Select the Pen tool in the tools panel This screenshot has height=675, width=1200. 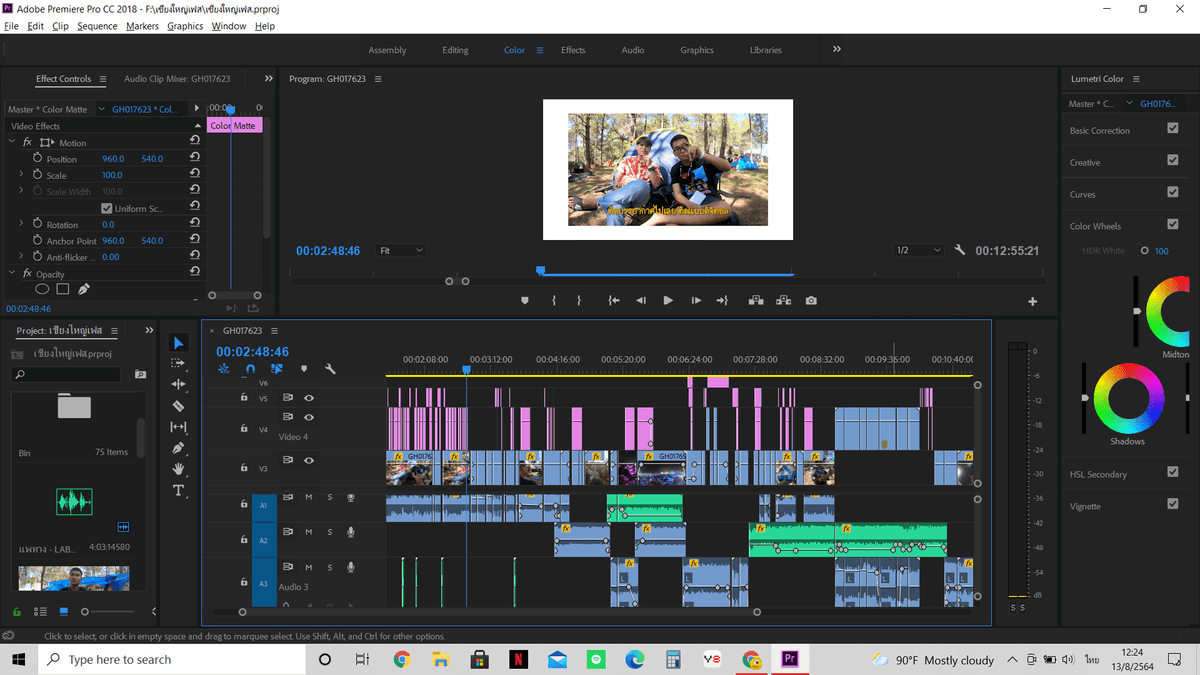point(179,448)
